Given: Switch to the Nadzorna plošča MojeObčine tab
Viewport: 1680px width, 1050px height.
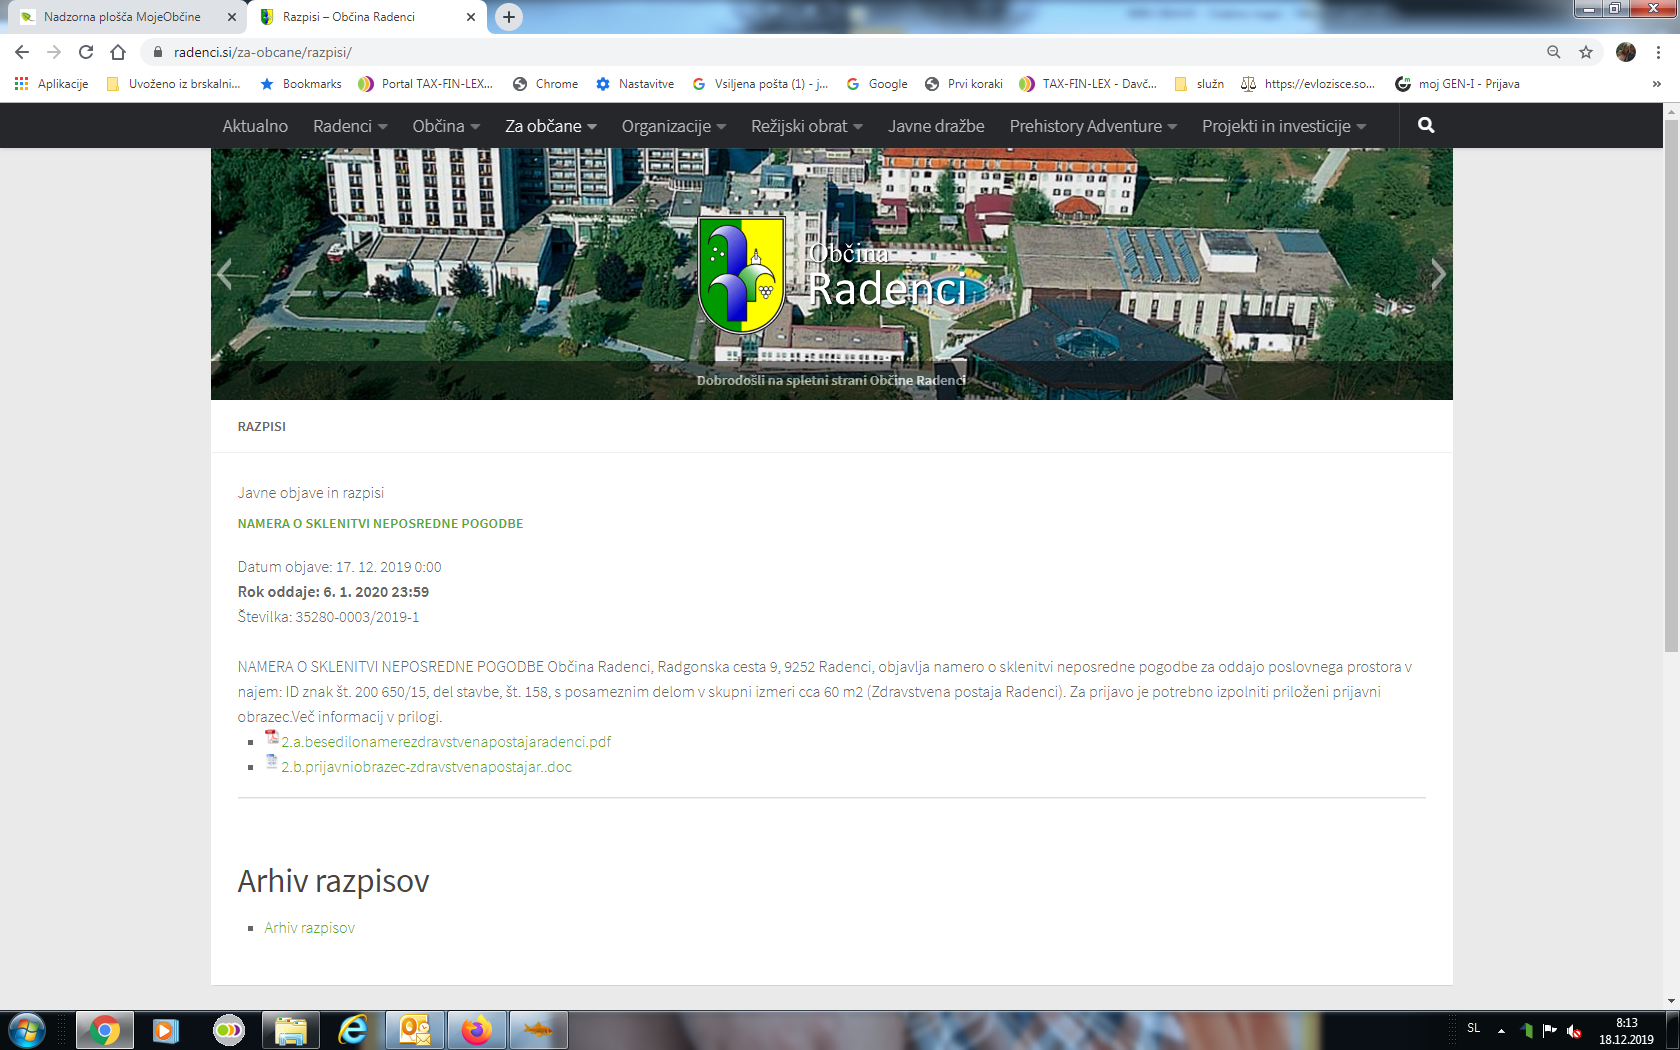Looking at the screenshot, I should tap(122, 17).
